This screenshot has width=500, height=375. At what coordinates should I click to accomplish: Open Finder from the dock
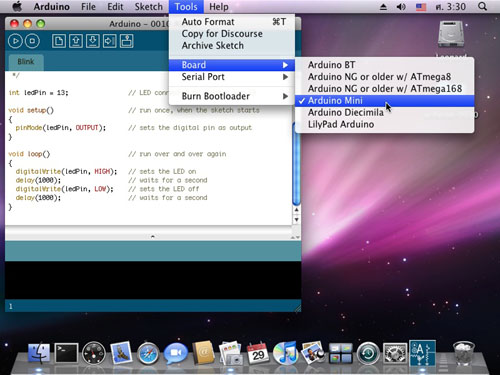click(x=39, y=353)
